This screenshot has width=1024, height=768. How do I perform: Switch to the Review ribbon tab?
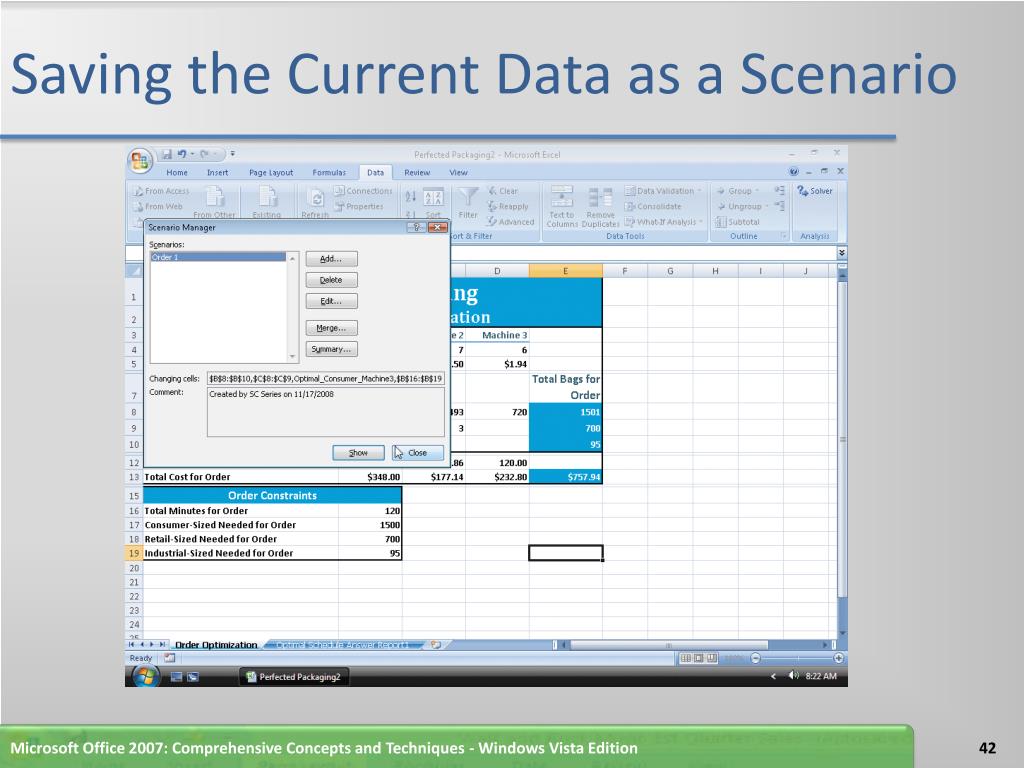coord(417,172)
